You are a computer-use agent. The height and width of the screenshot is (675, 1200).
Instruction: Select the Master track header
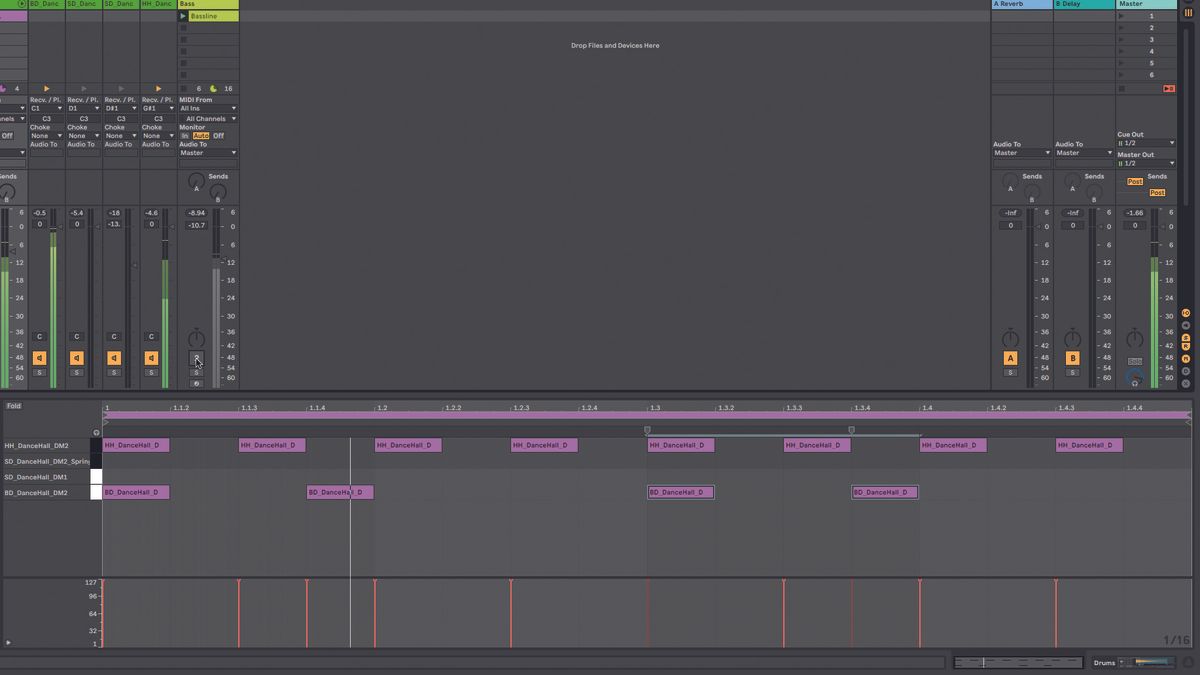pyautogui.click(x=1140, y=4)
